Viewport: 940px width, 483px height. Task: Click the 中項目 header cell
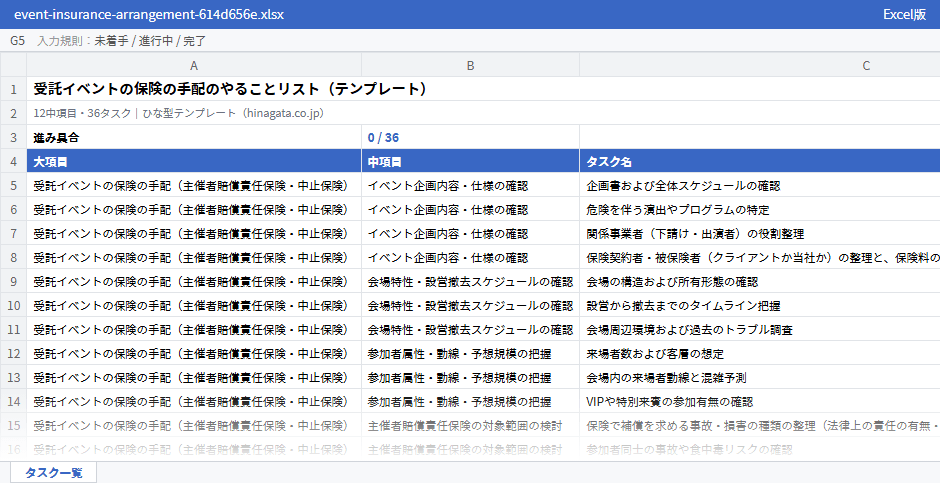470,162
